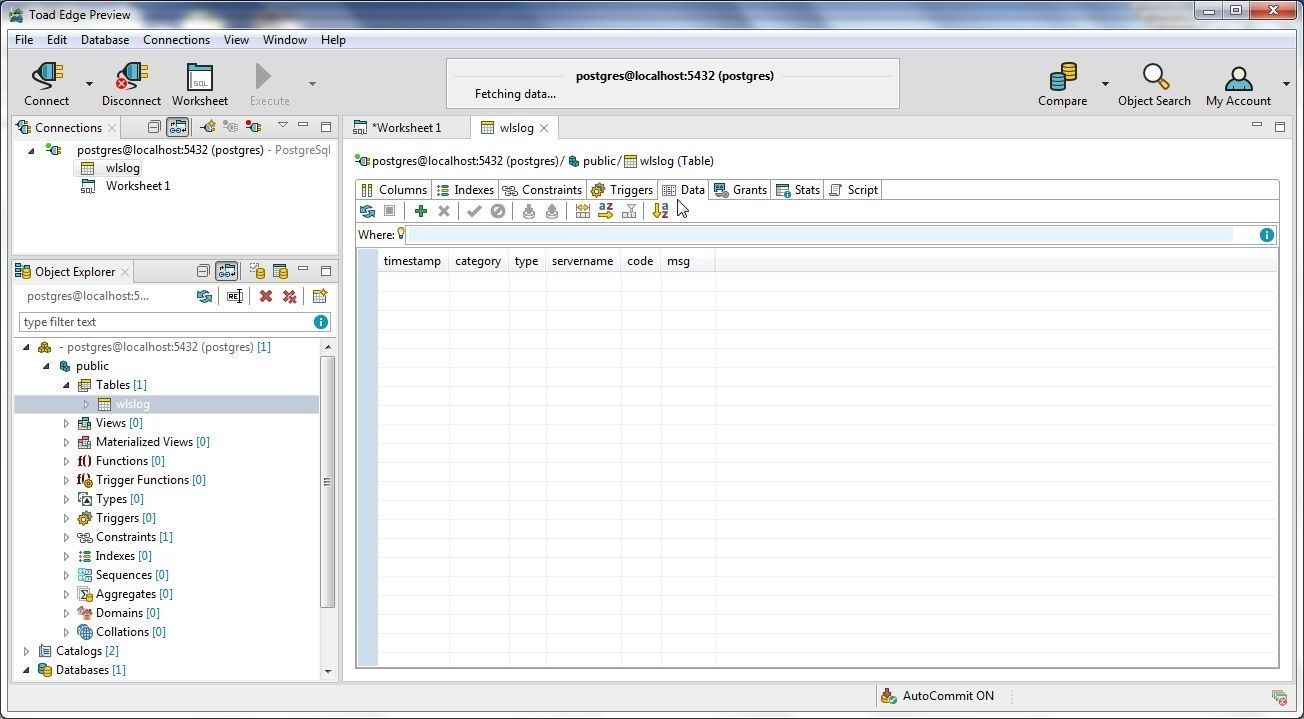Refresh data grid in wlslog editor
The image size is (1304, 719).
click(367, 211)
